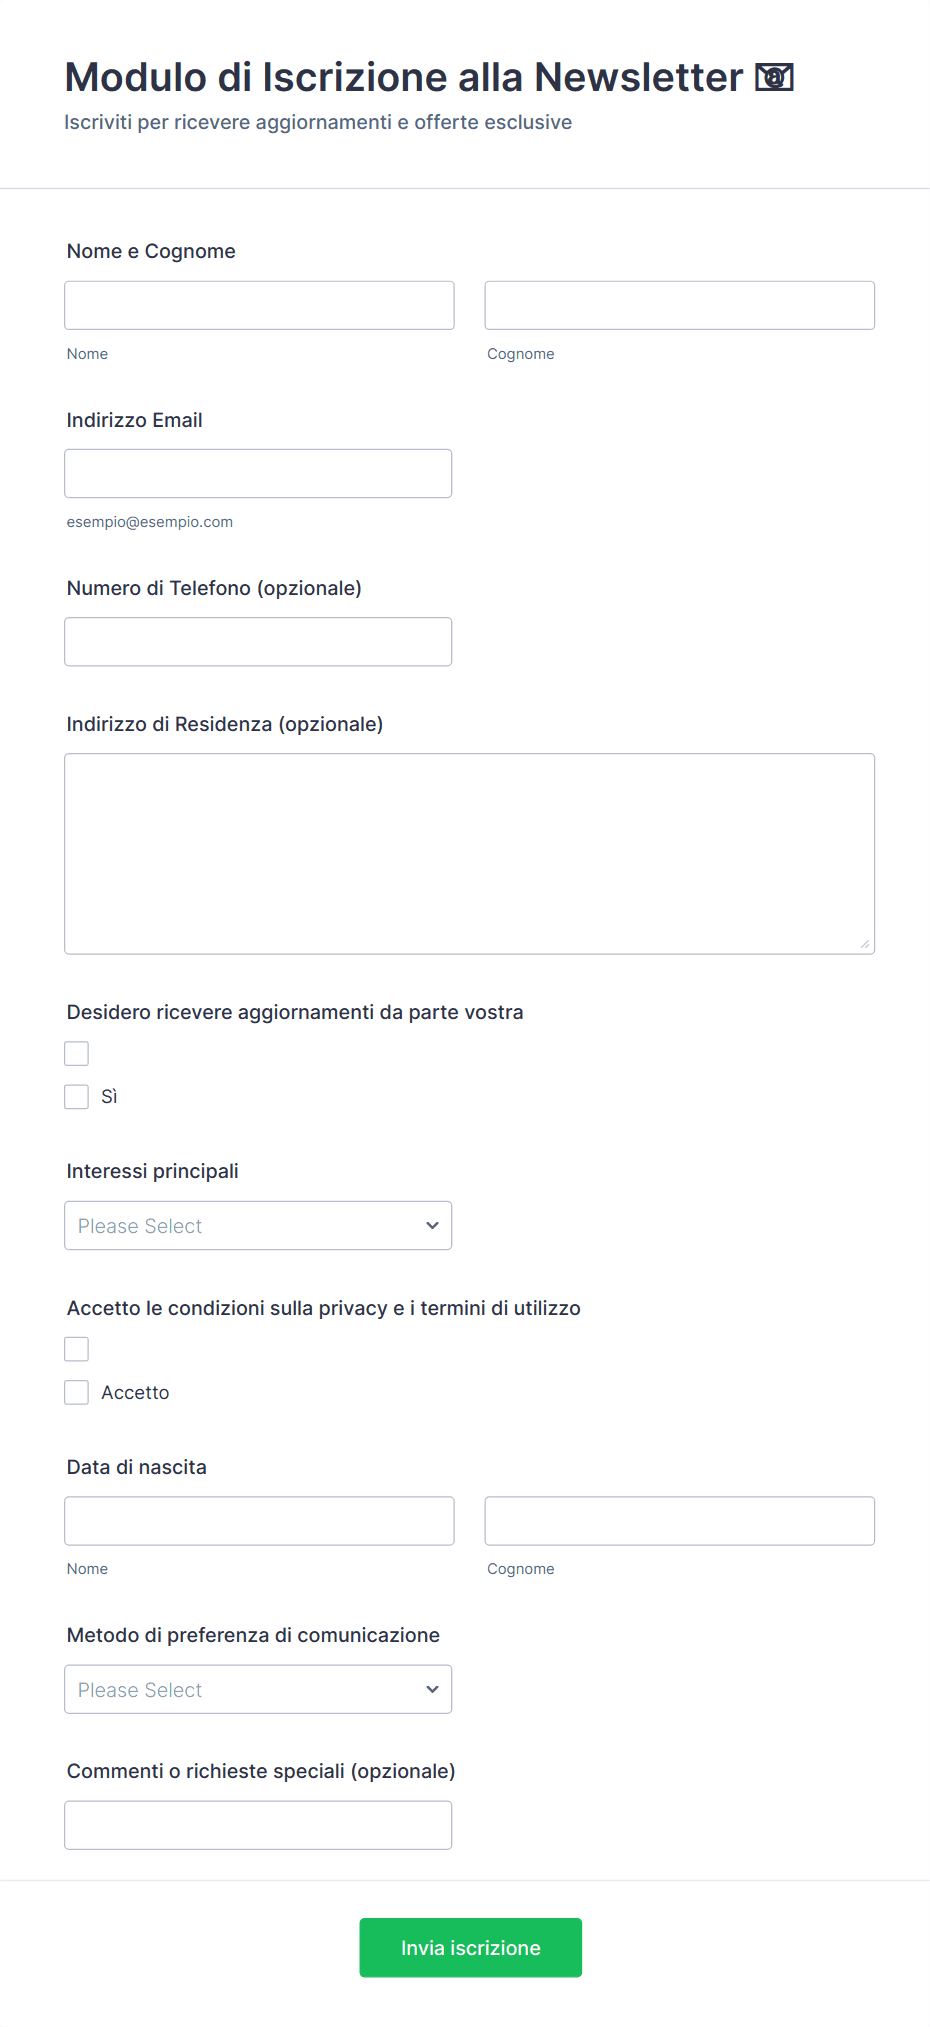Tick the unlabeled checkbox above Sì
Screen dimensions: 930x2027
tap(77, 1053)
